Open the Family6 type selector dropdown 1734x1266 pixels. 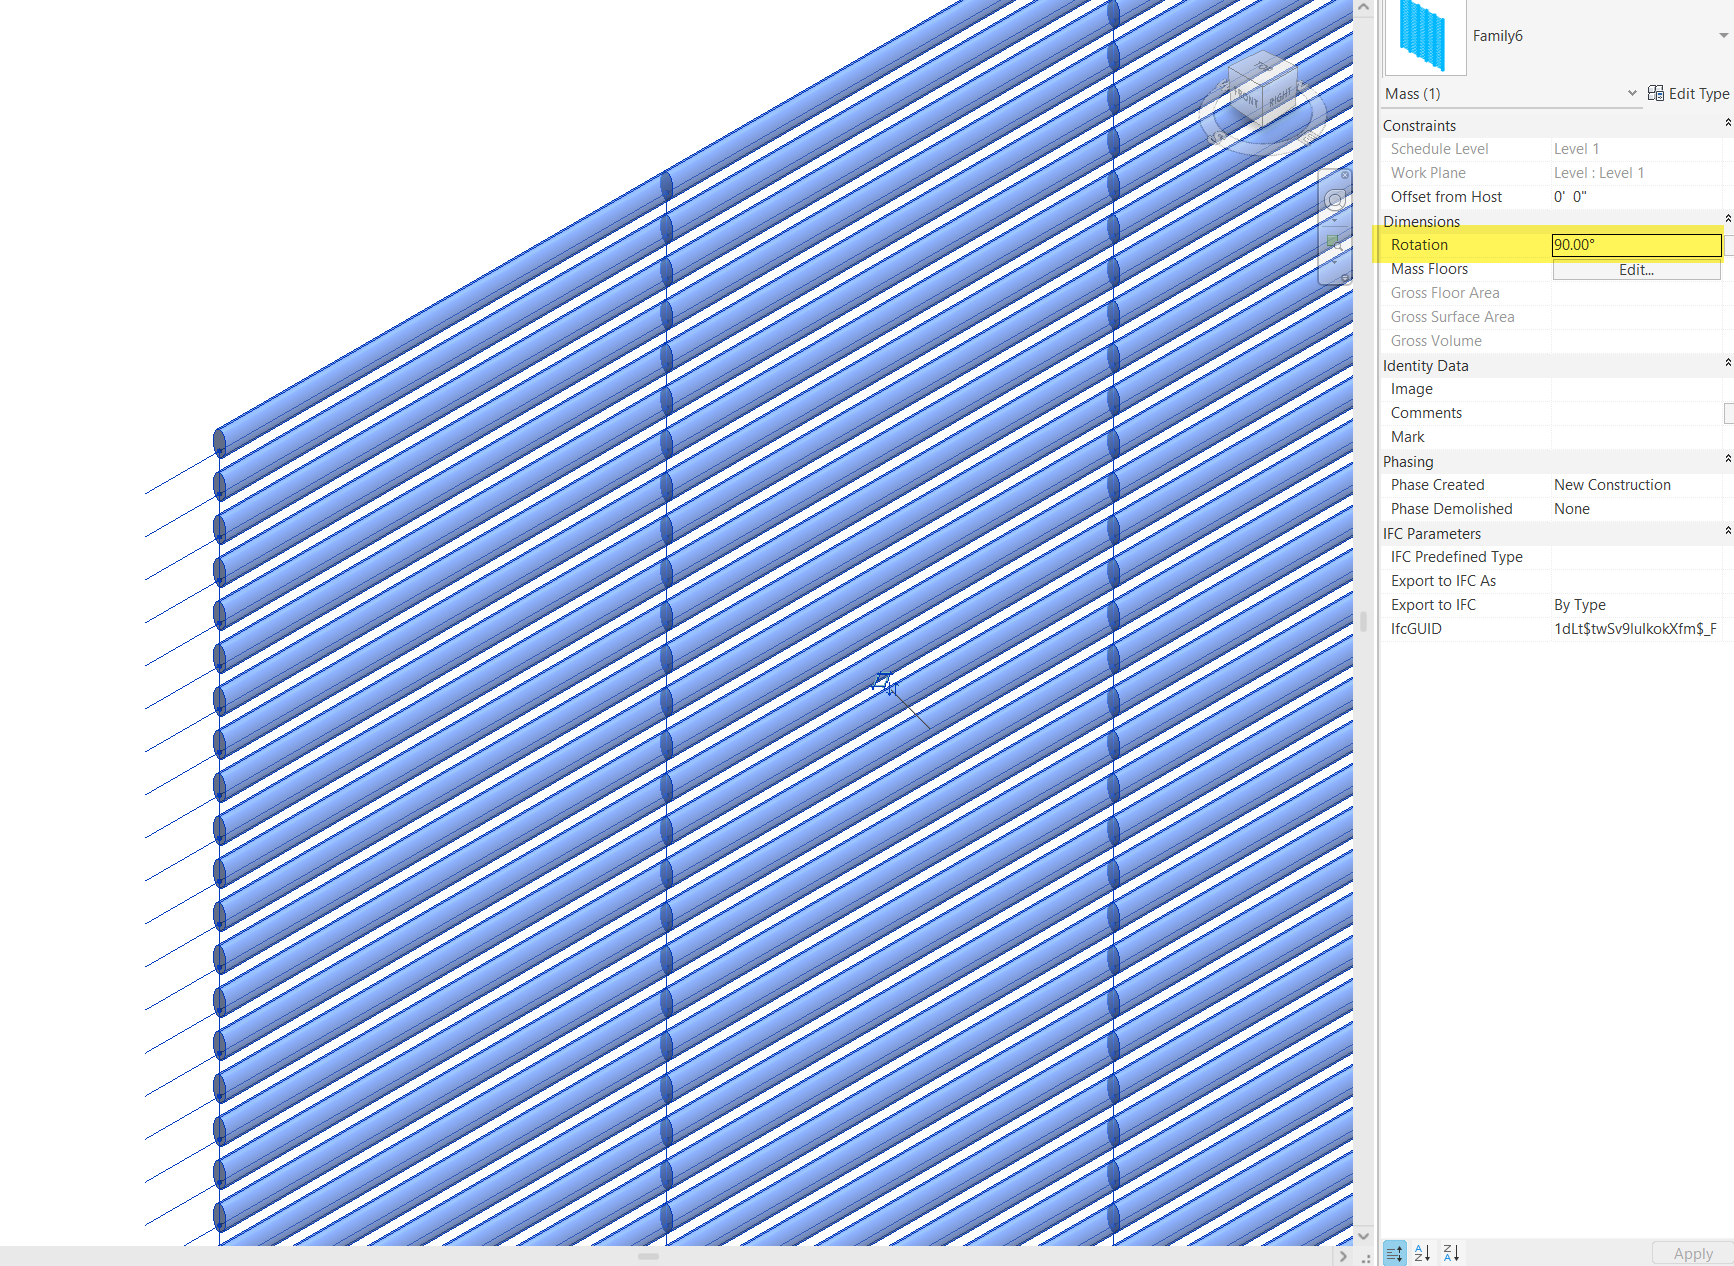point(1722,35)
